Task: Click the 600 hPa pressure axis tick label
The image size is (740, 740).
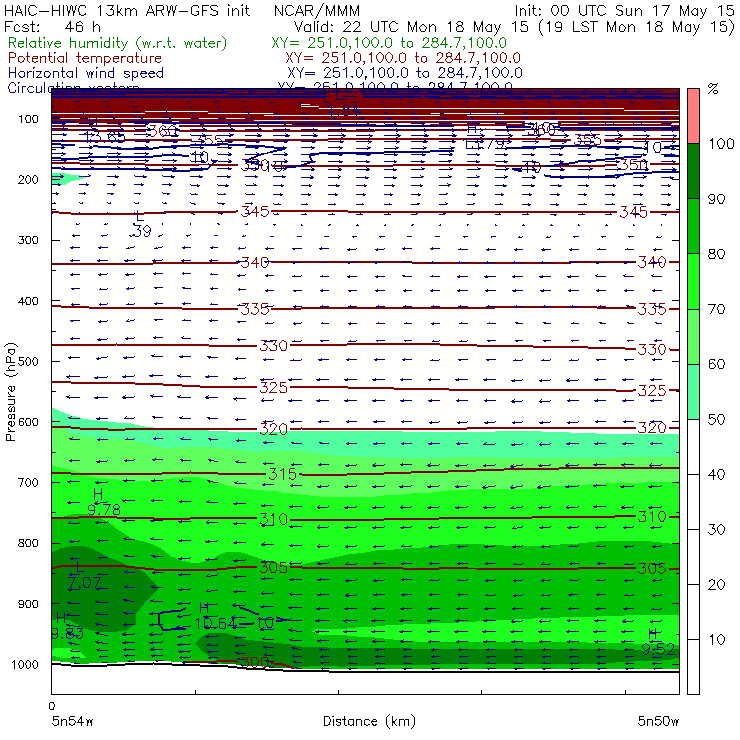Action: (x=28, y=422)
